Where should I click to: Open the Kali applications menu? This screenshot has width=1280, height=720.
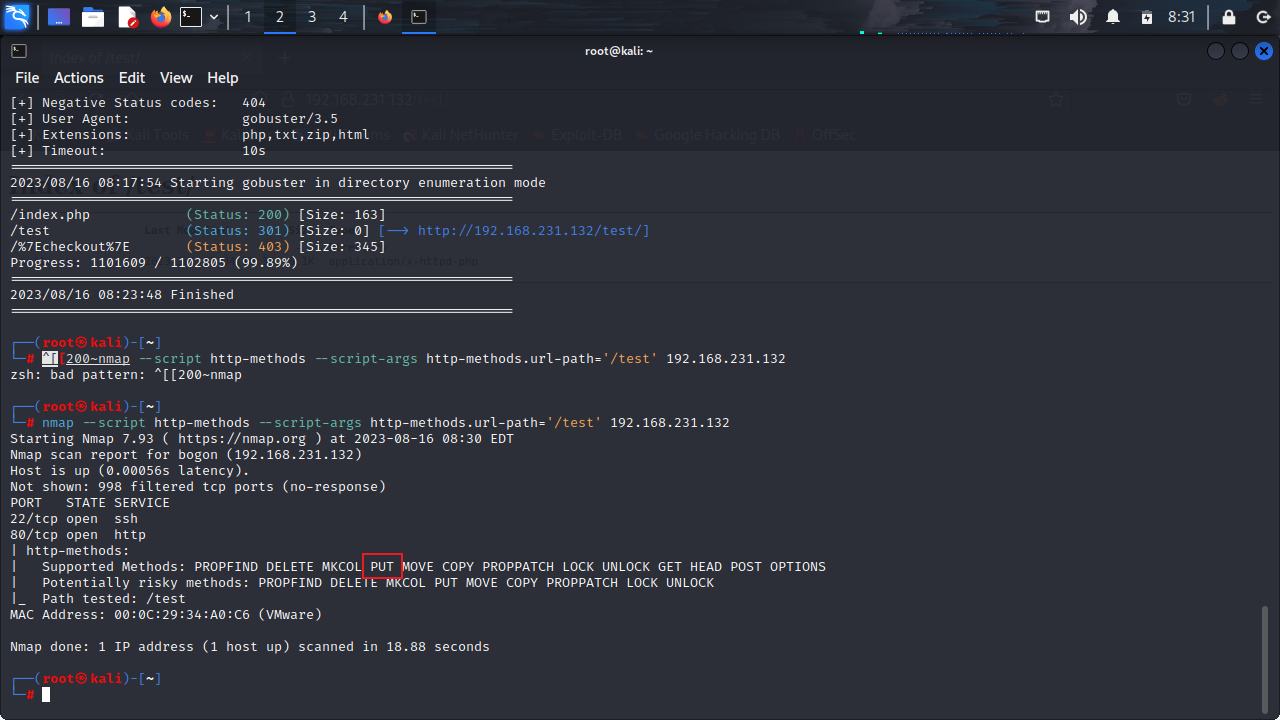[x=17, y=17]
